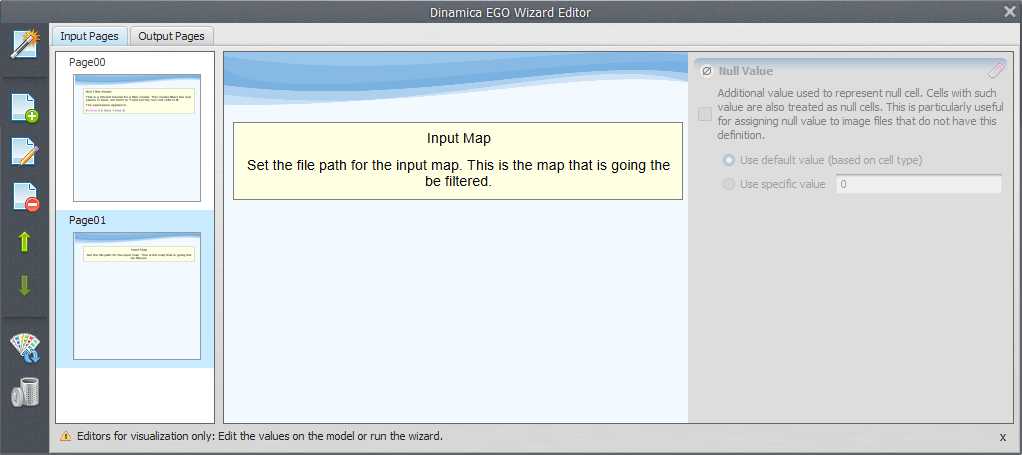Add a new wizard page
This screenshot has height=455, width=1022.
tap(24, 107)
